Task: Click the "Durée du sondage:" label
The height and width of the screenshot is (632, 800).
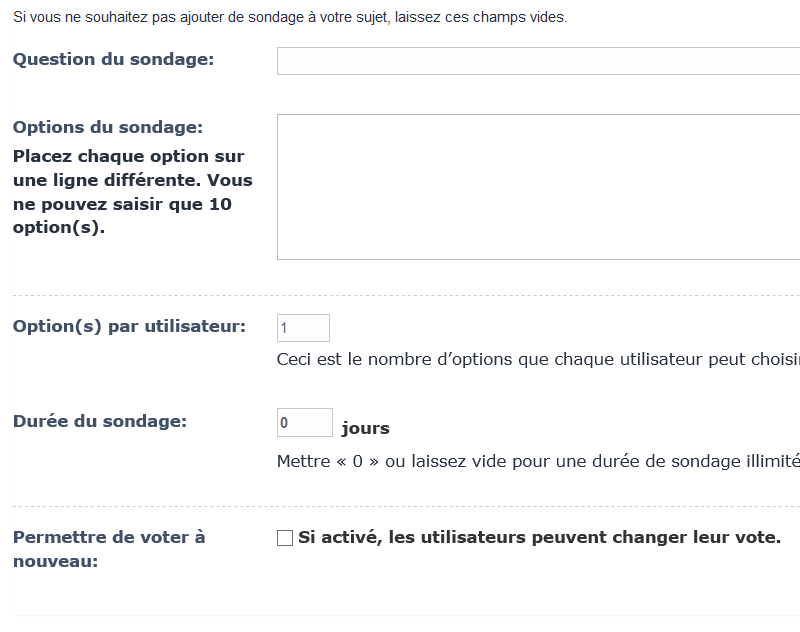Action: tap(100, 421)
